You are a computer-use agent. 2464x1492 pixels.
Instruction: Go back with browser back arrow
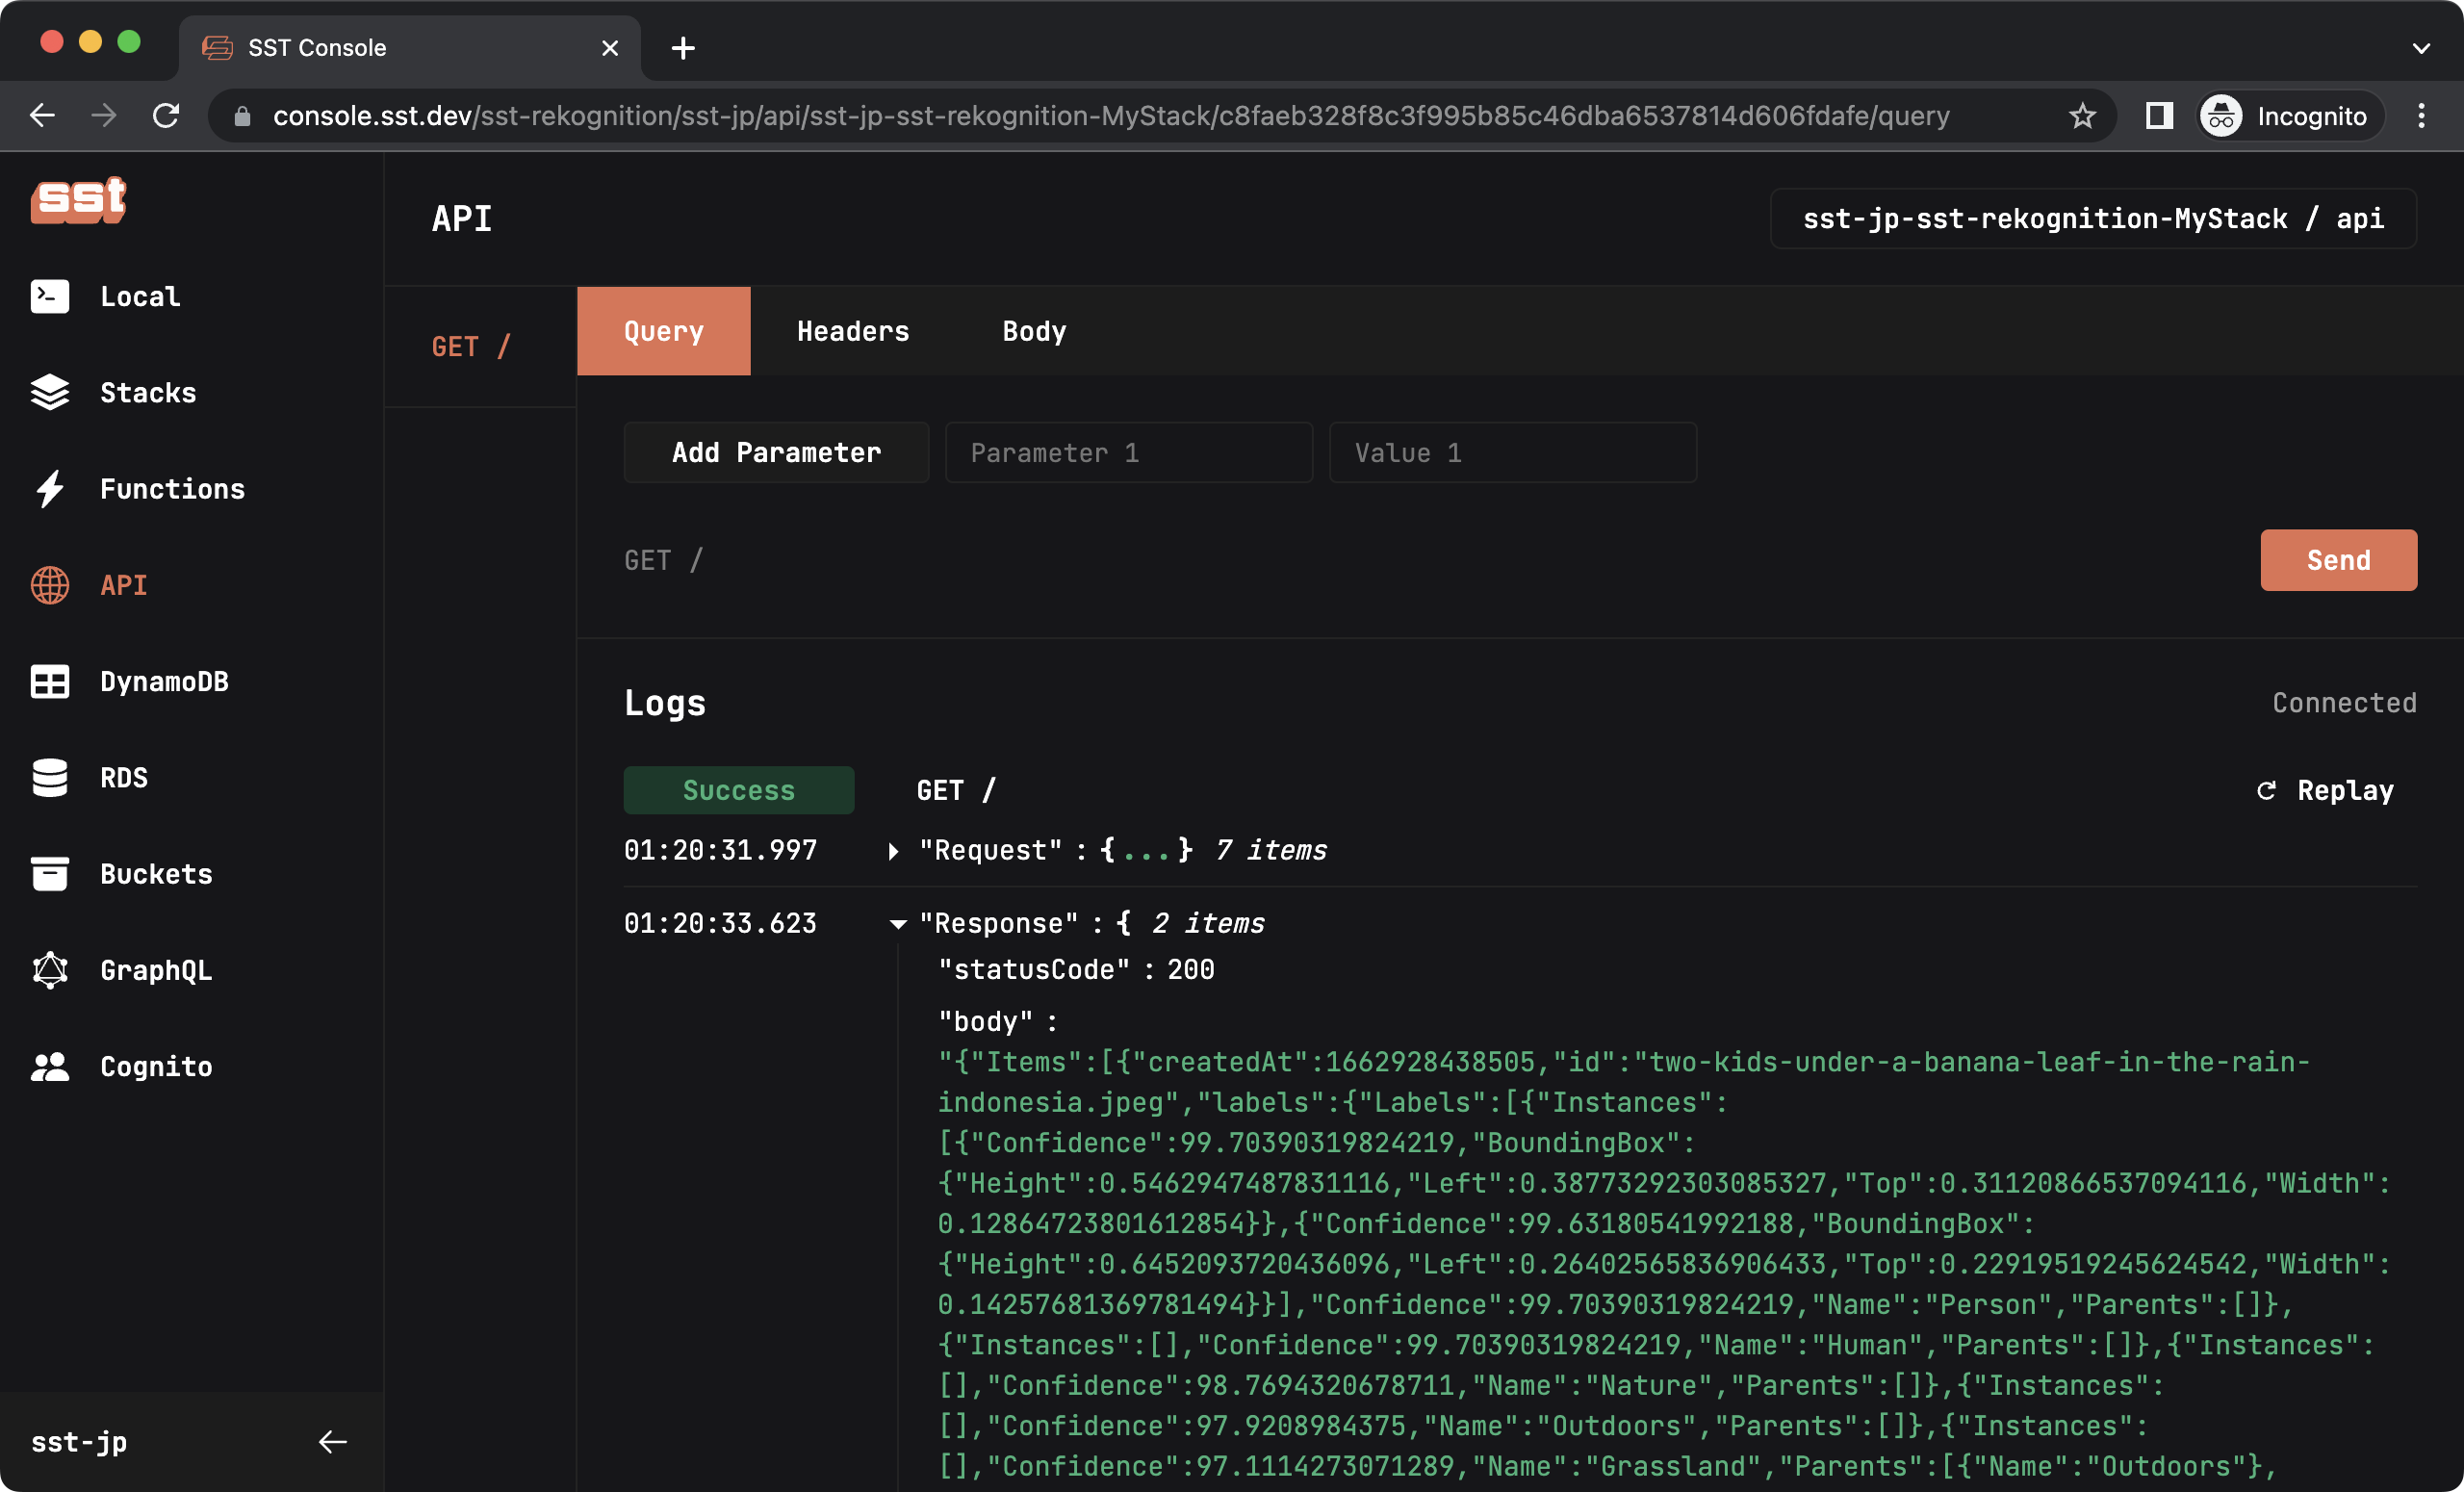click(x=42, y=116)
